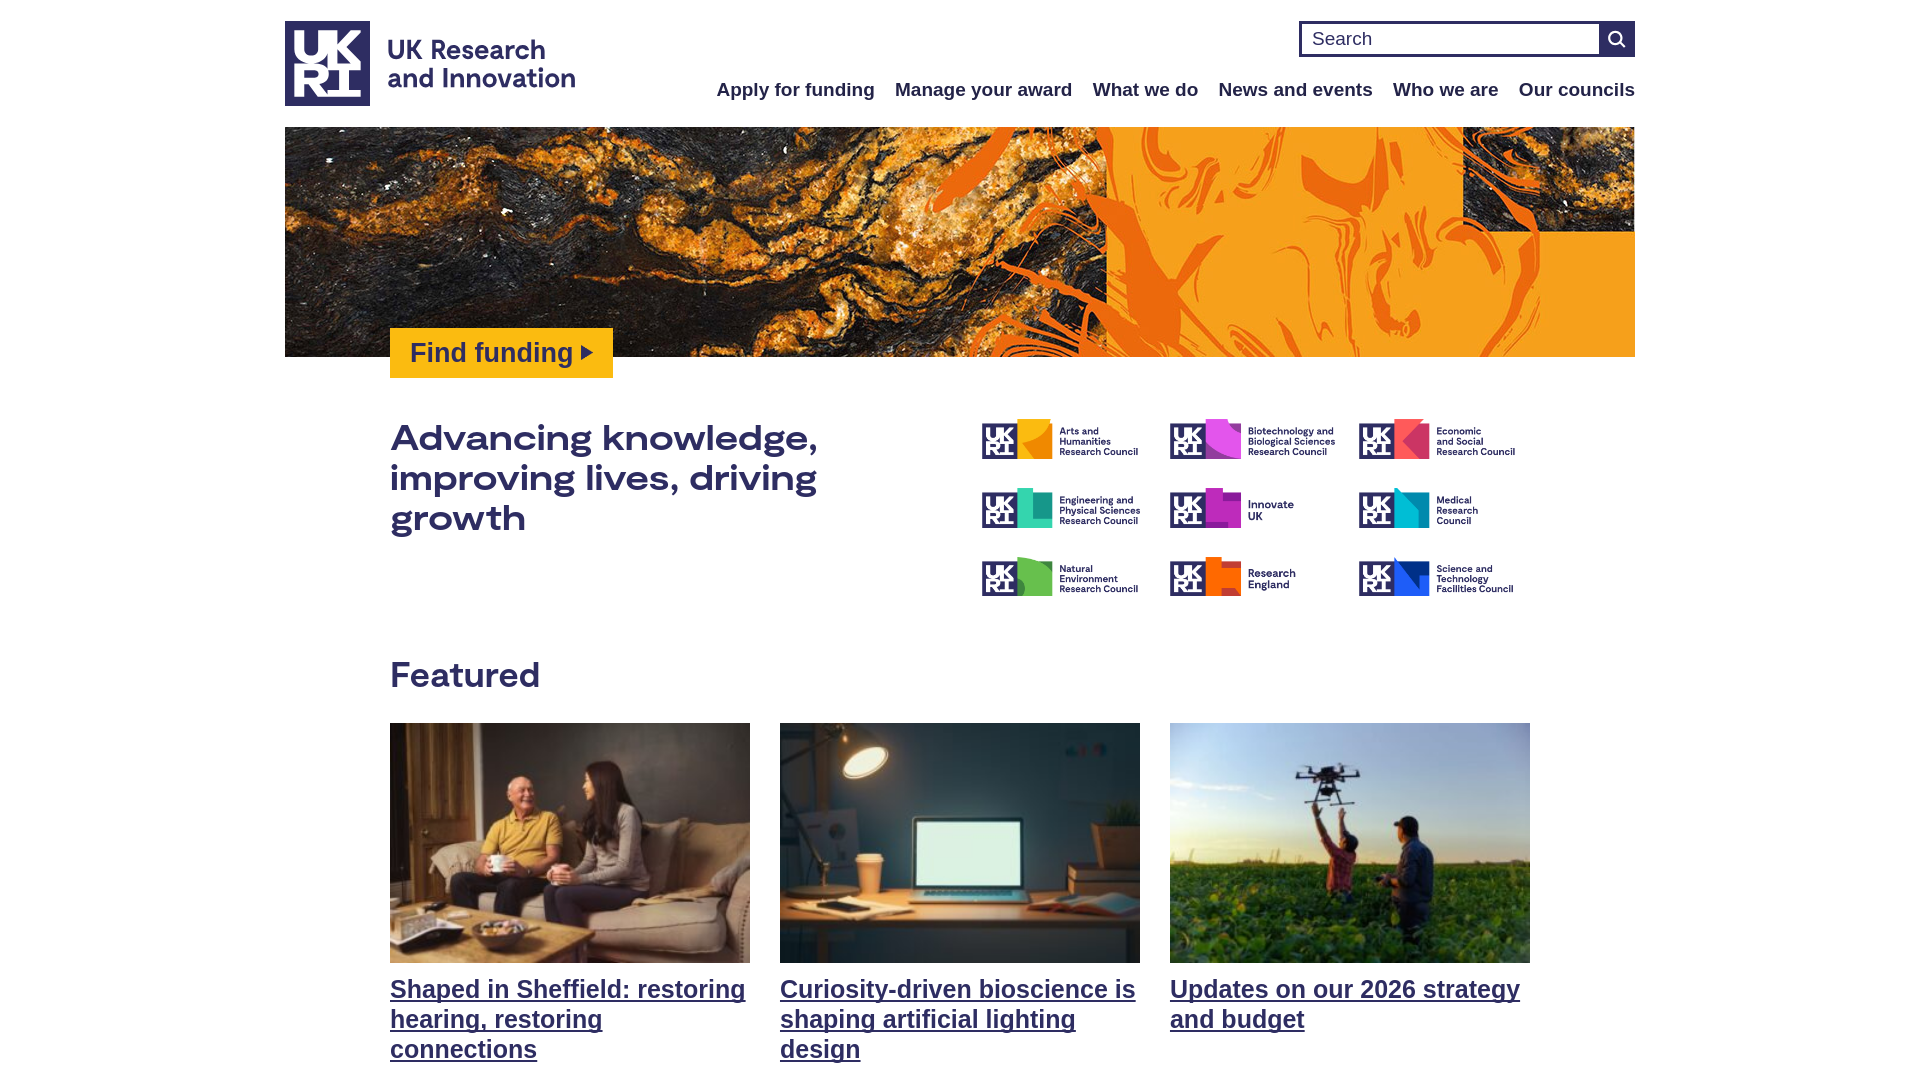Open the Apply for funding menu

795,90
